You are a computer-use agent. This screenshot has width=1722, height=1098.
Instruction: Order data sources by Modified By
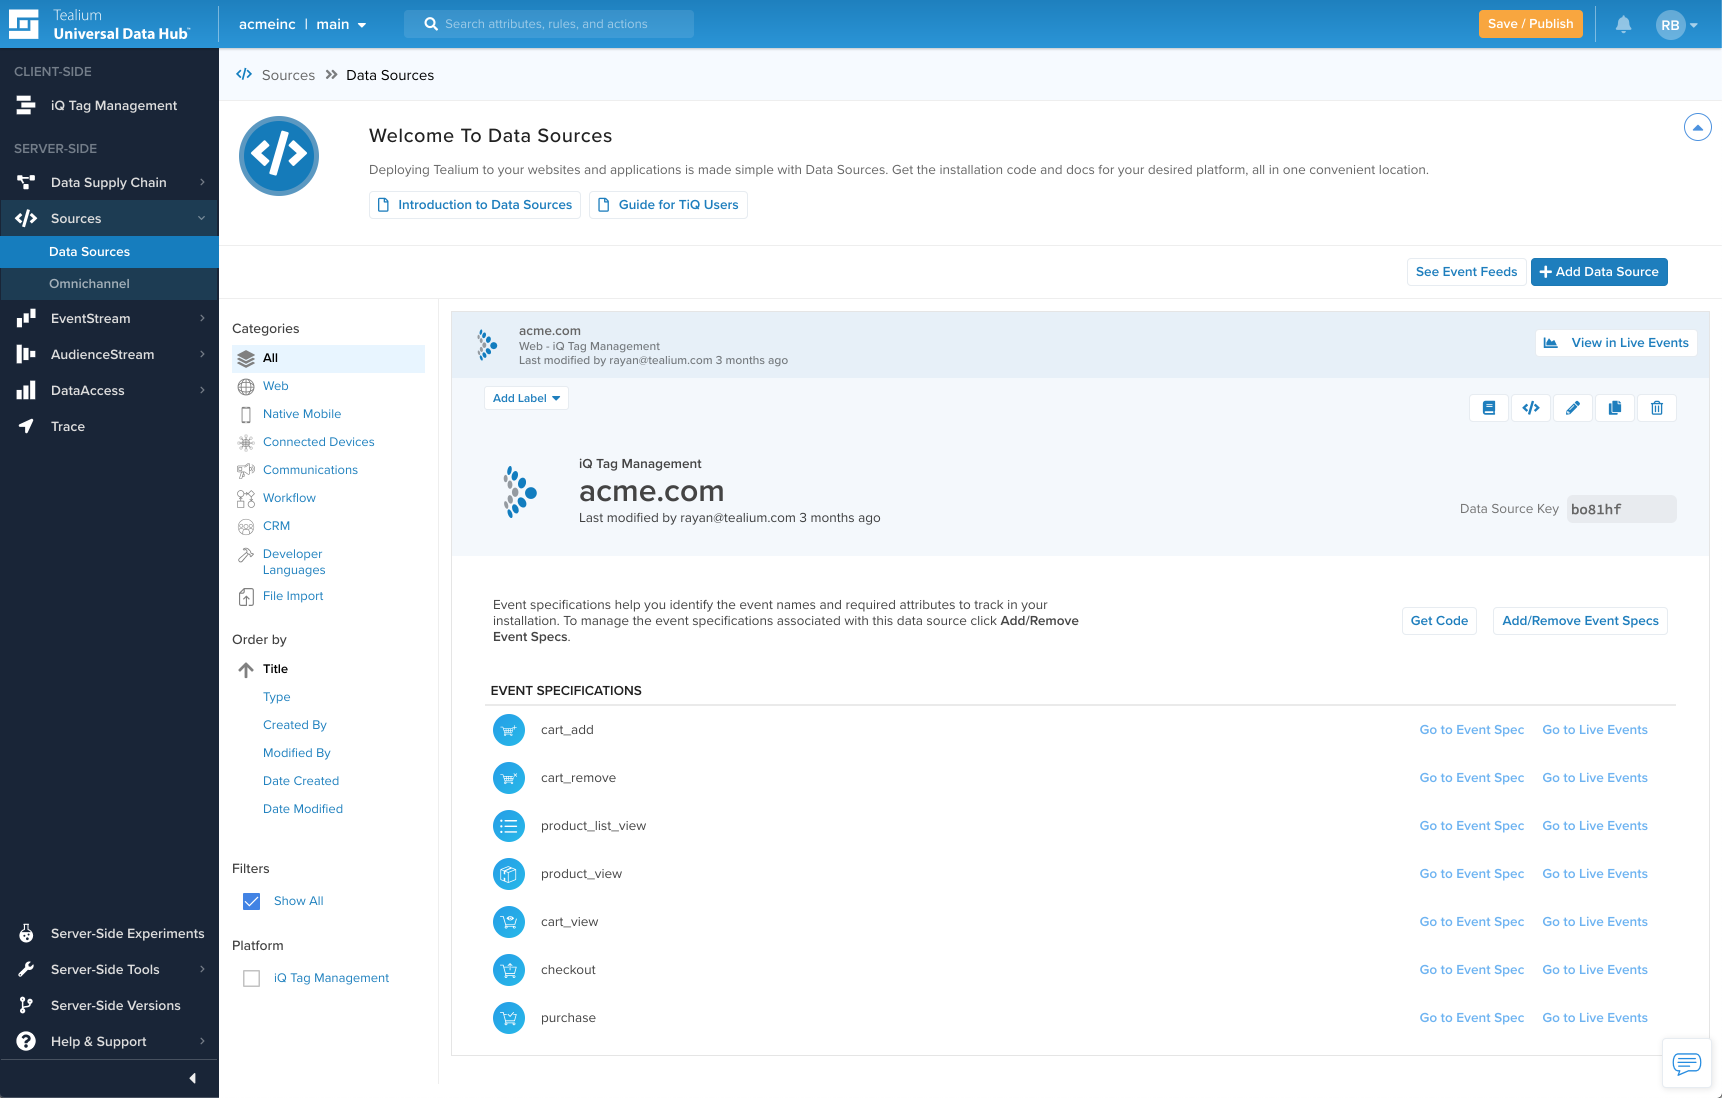297,753
